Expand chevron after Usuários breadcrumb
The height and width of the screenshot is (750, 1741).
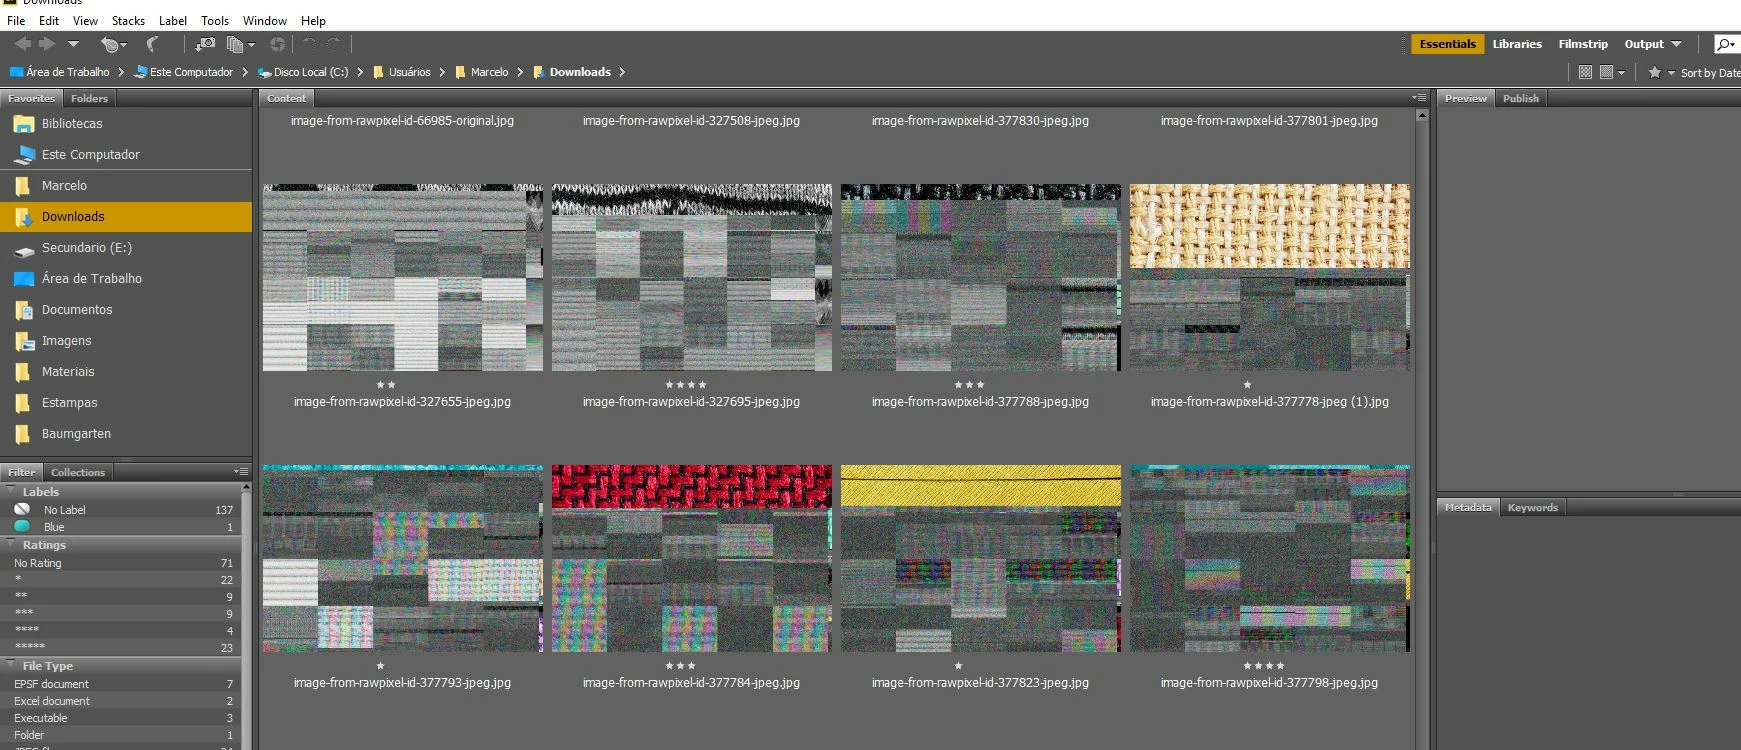[442, 72]
